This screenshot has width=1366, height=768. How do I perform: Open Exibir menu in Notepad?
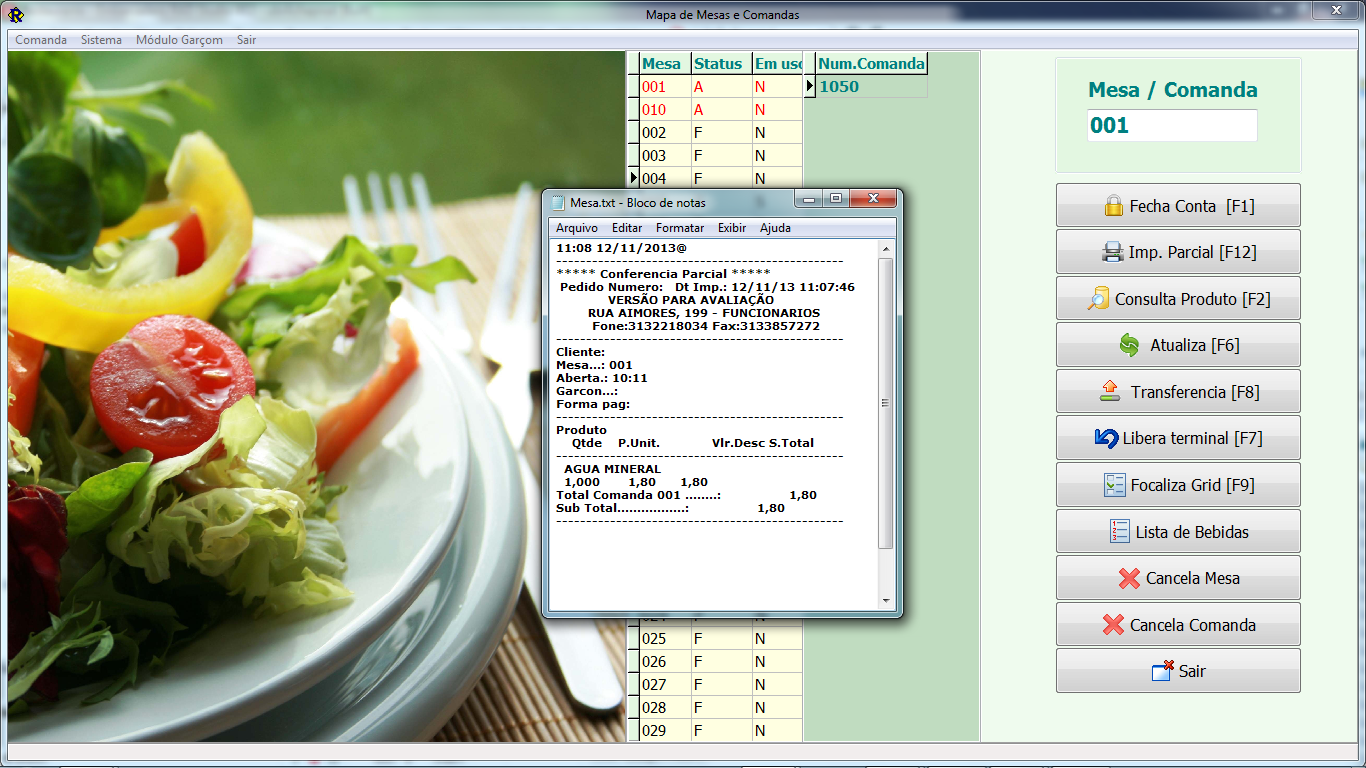click(x=732, y=228)
